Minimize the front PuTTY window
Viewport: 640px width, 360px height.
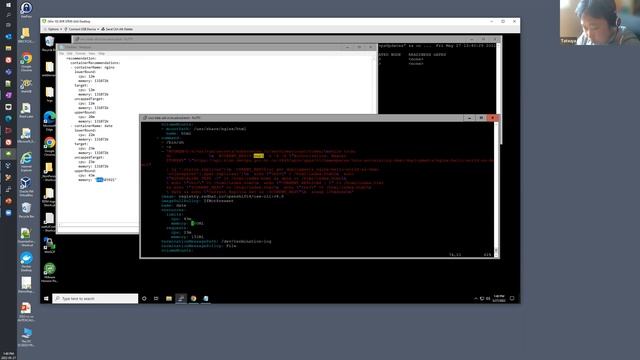tap(469, 118)
